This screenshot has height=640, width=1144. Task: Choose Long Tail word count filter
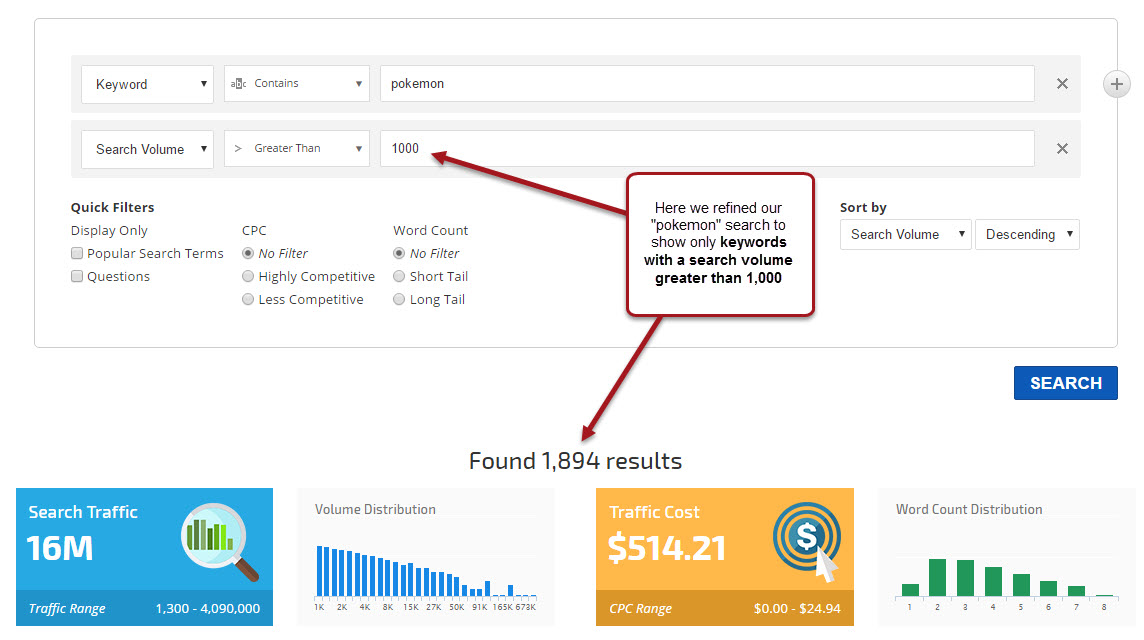click(x=400, y=300)
